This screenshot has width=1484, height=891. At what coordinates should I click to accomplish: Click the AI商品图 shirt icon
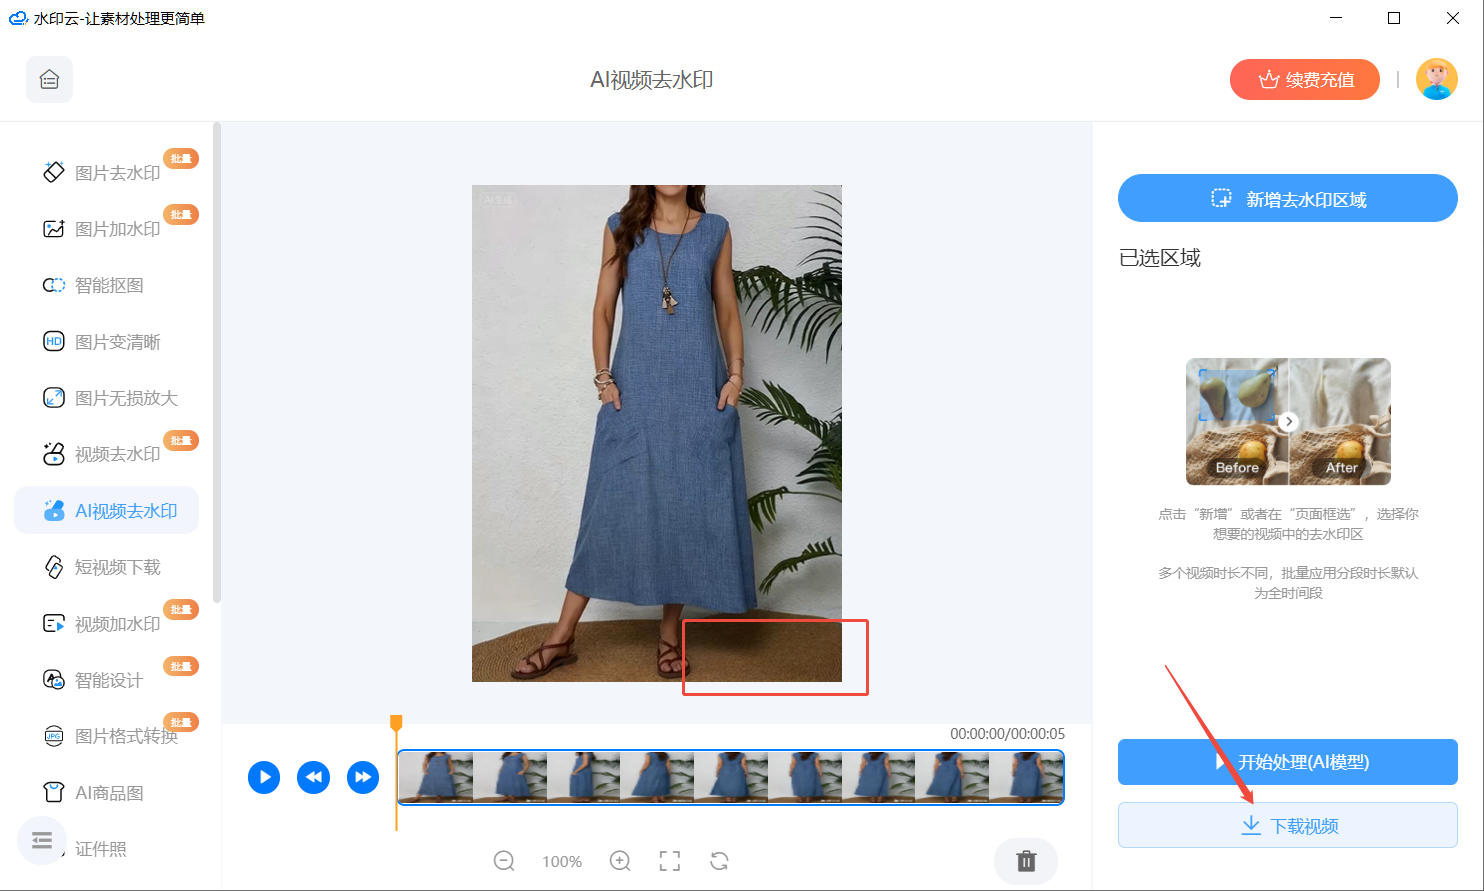(x=54, y=793)
